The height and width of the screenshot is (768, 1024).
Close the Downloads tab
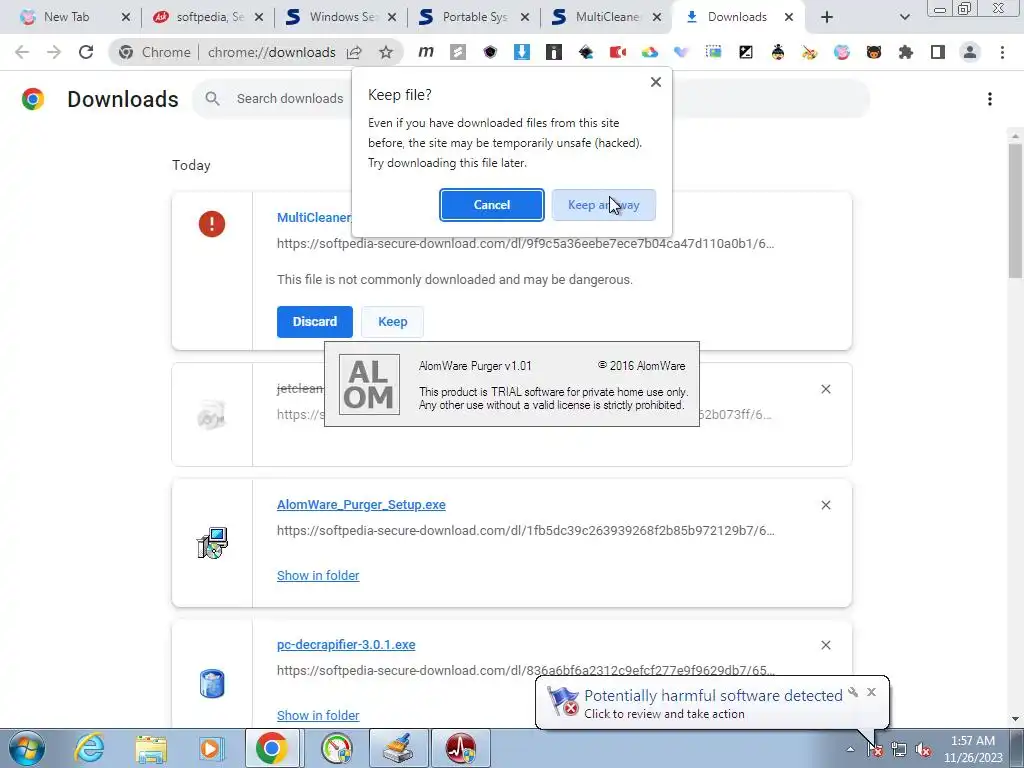[x=789, y=17]
